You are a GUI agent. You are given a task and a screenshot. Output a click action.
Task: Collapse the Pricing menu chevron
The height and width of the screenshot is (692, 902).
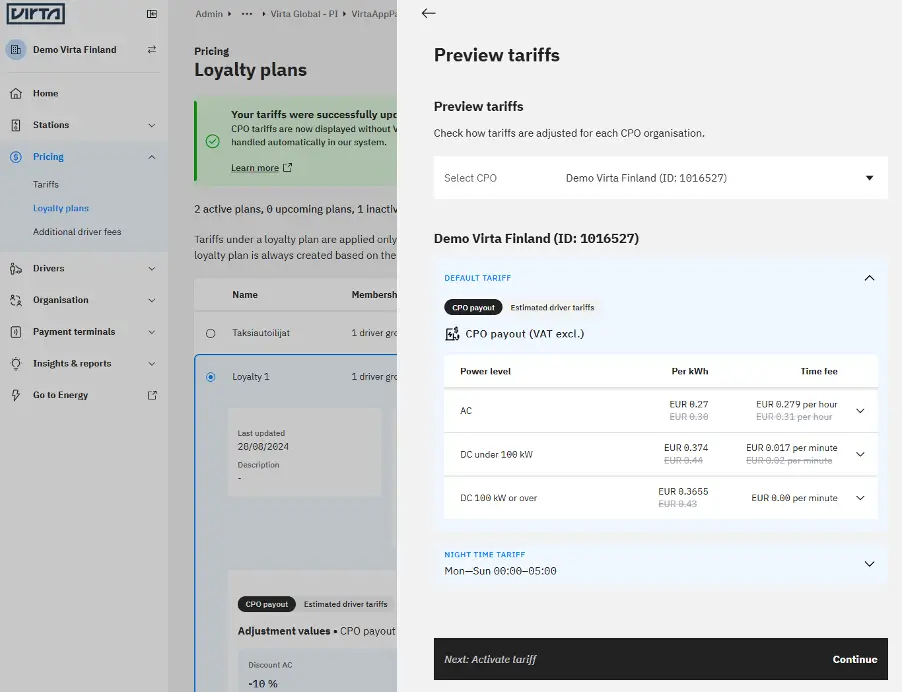152,157
